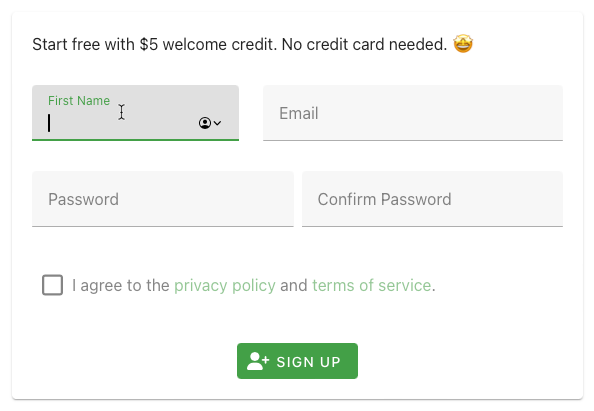
Task: Focus the Confirm Password input field
Action: [x=432, y=199]
